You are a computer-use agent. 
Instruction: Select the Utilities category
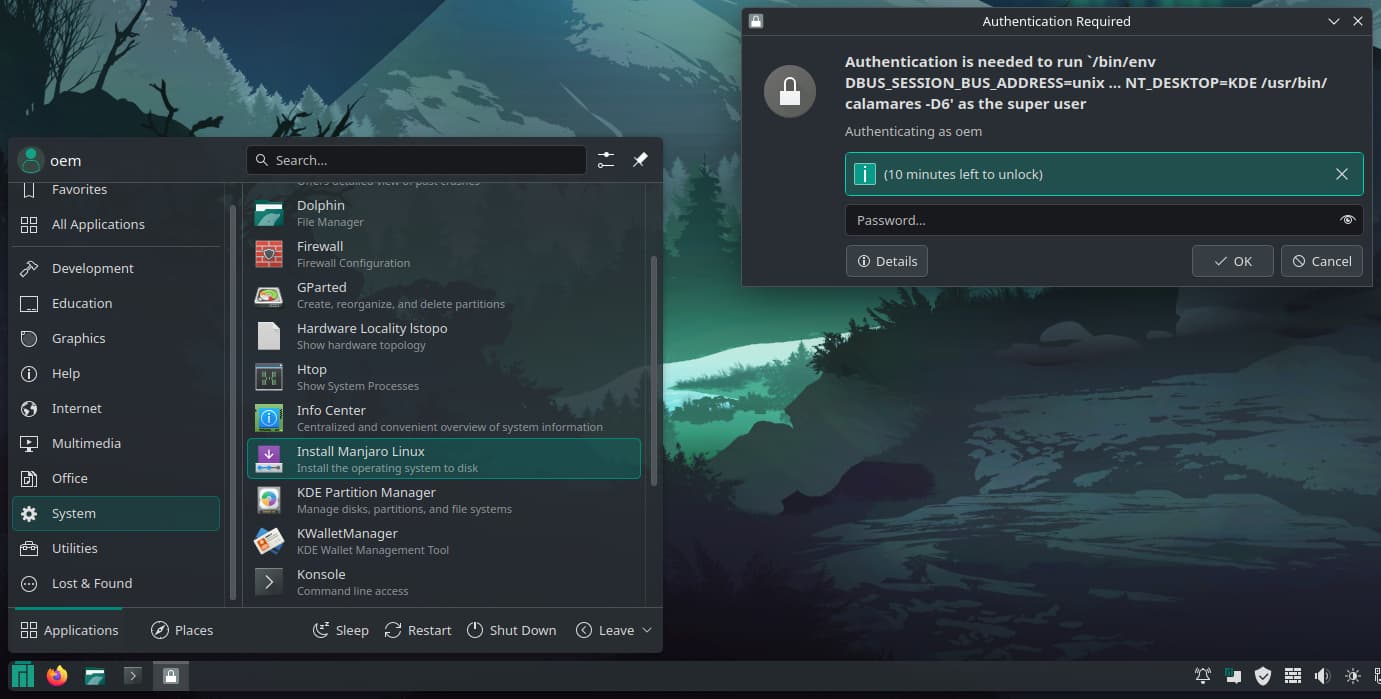[x=116, y=548]
